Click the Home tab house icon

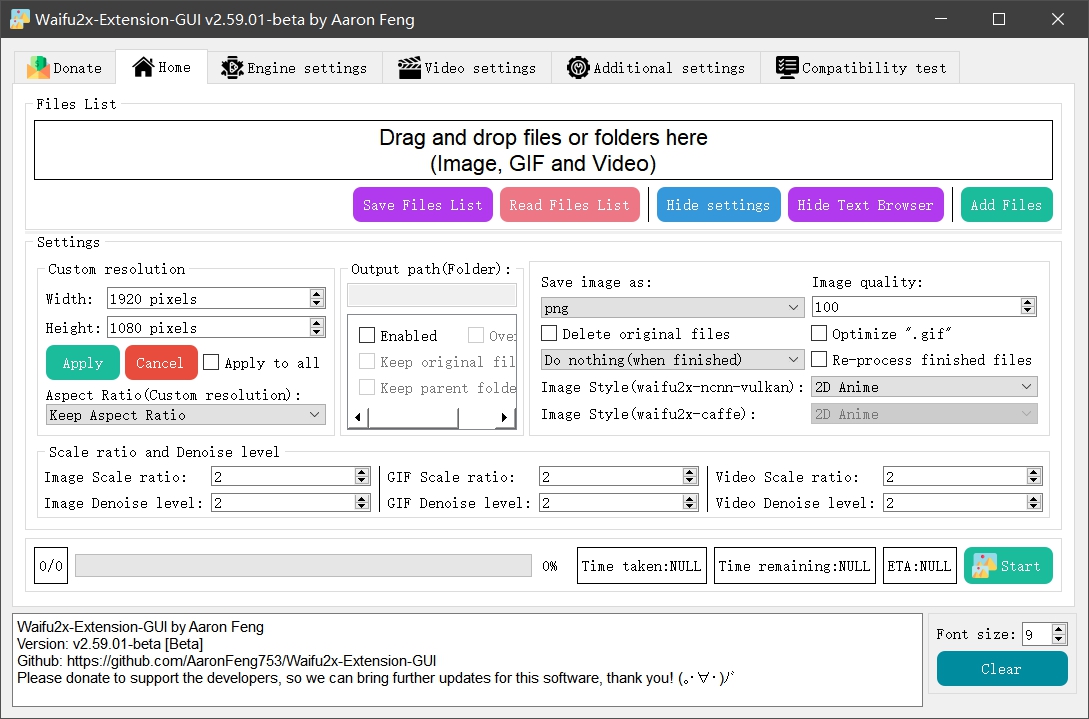click(143, 67)
